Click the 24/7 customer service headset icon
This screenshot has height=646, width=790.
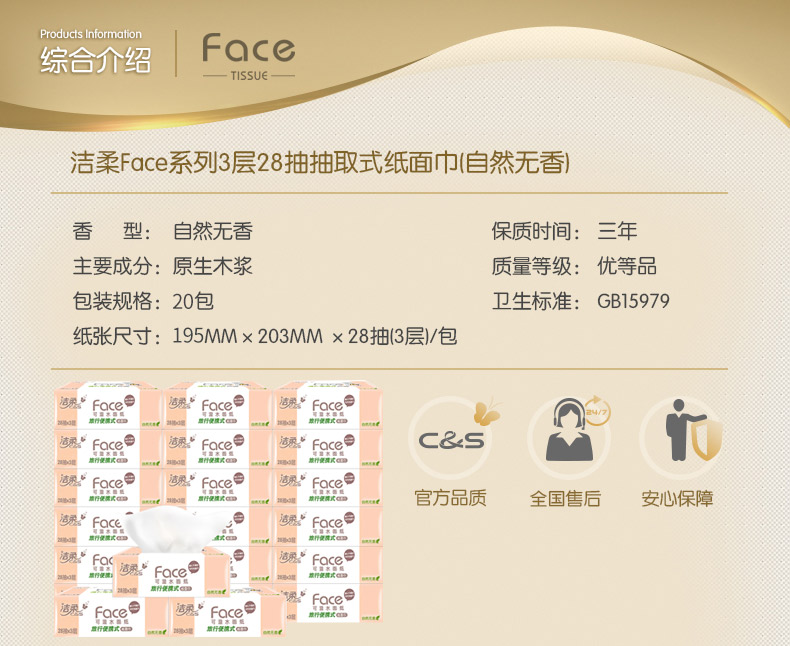570,436
